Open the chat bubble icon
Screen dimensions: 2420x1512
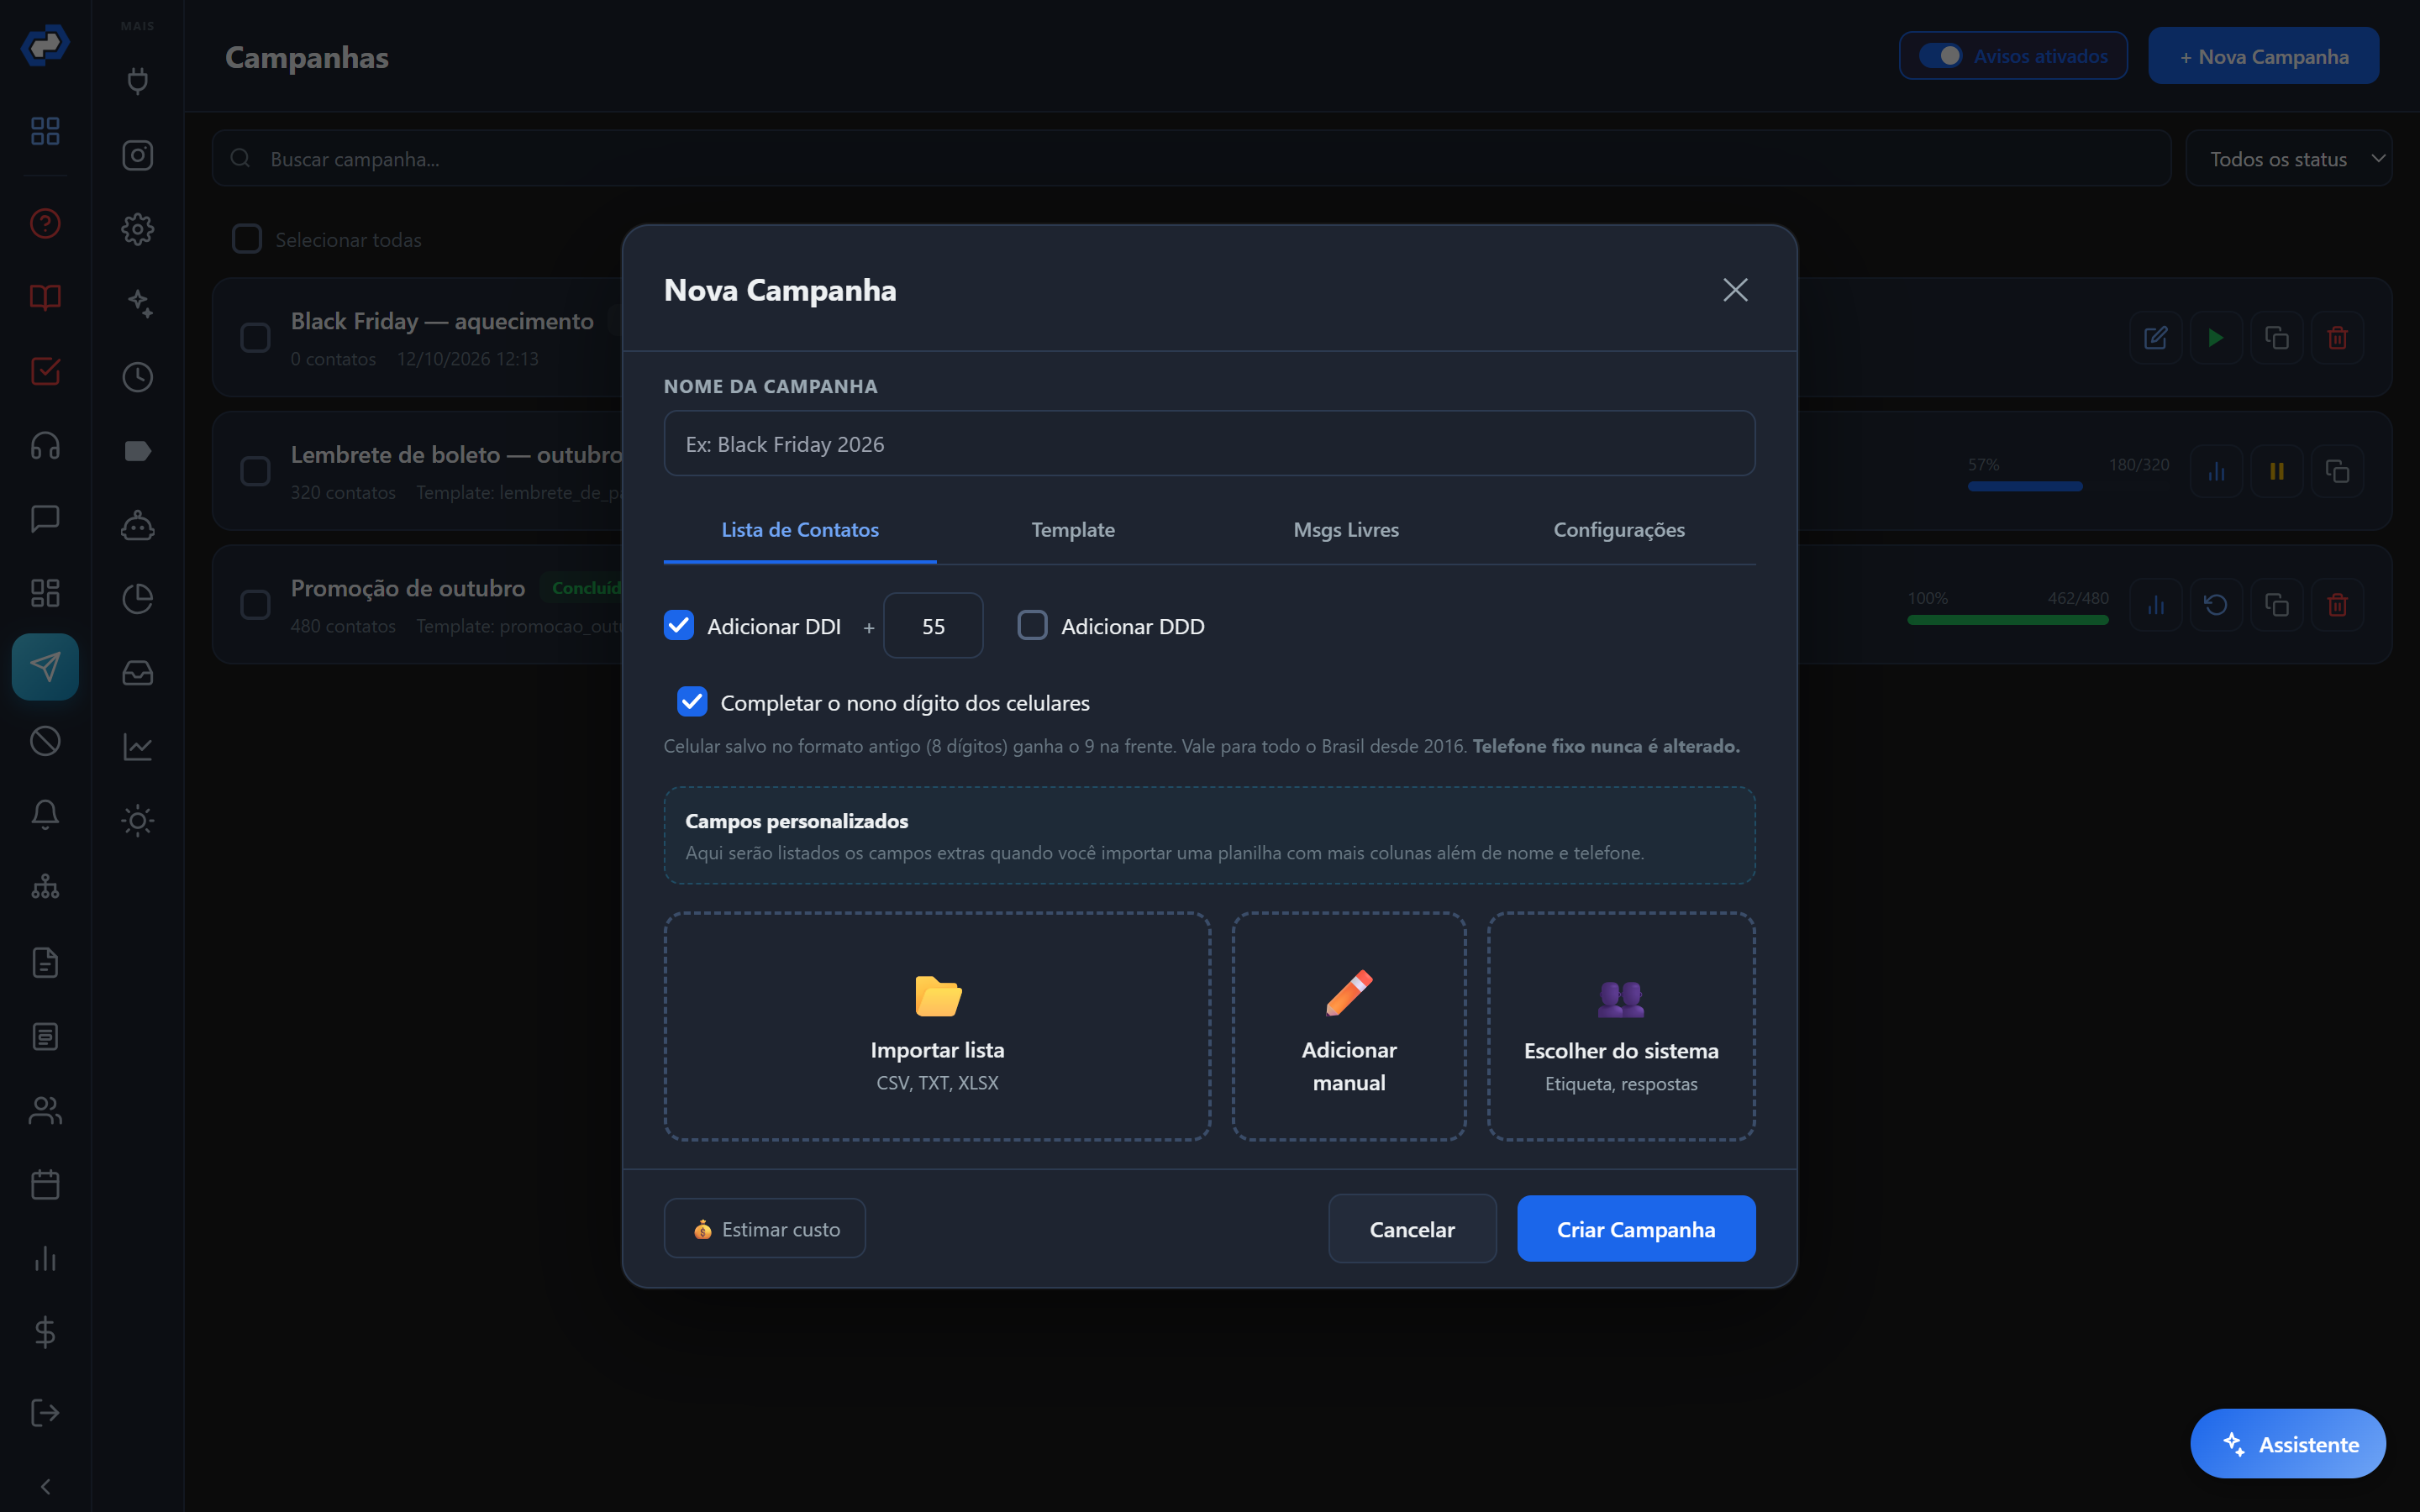[45, 519]
